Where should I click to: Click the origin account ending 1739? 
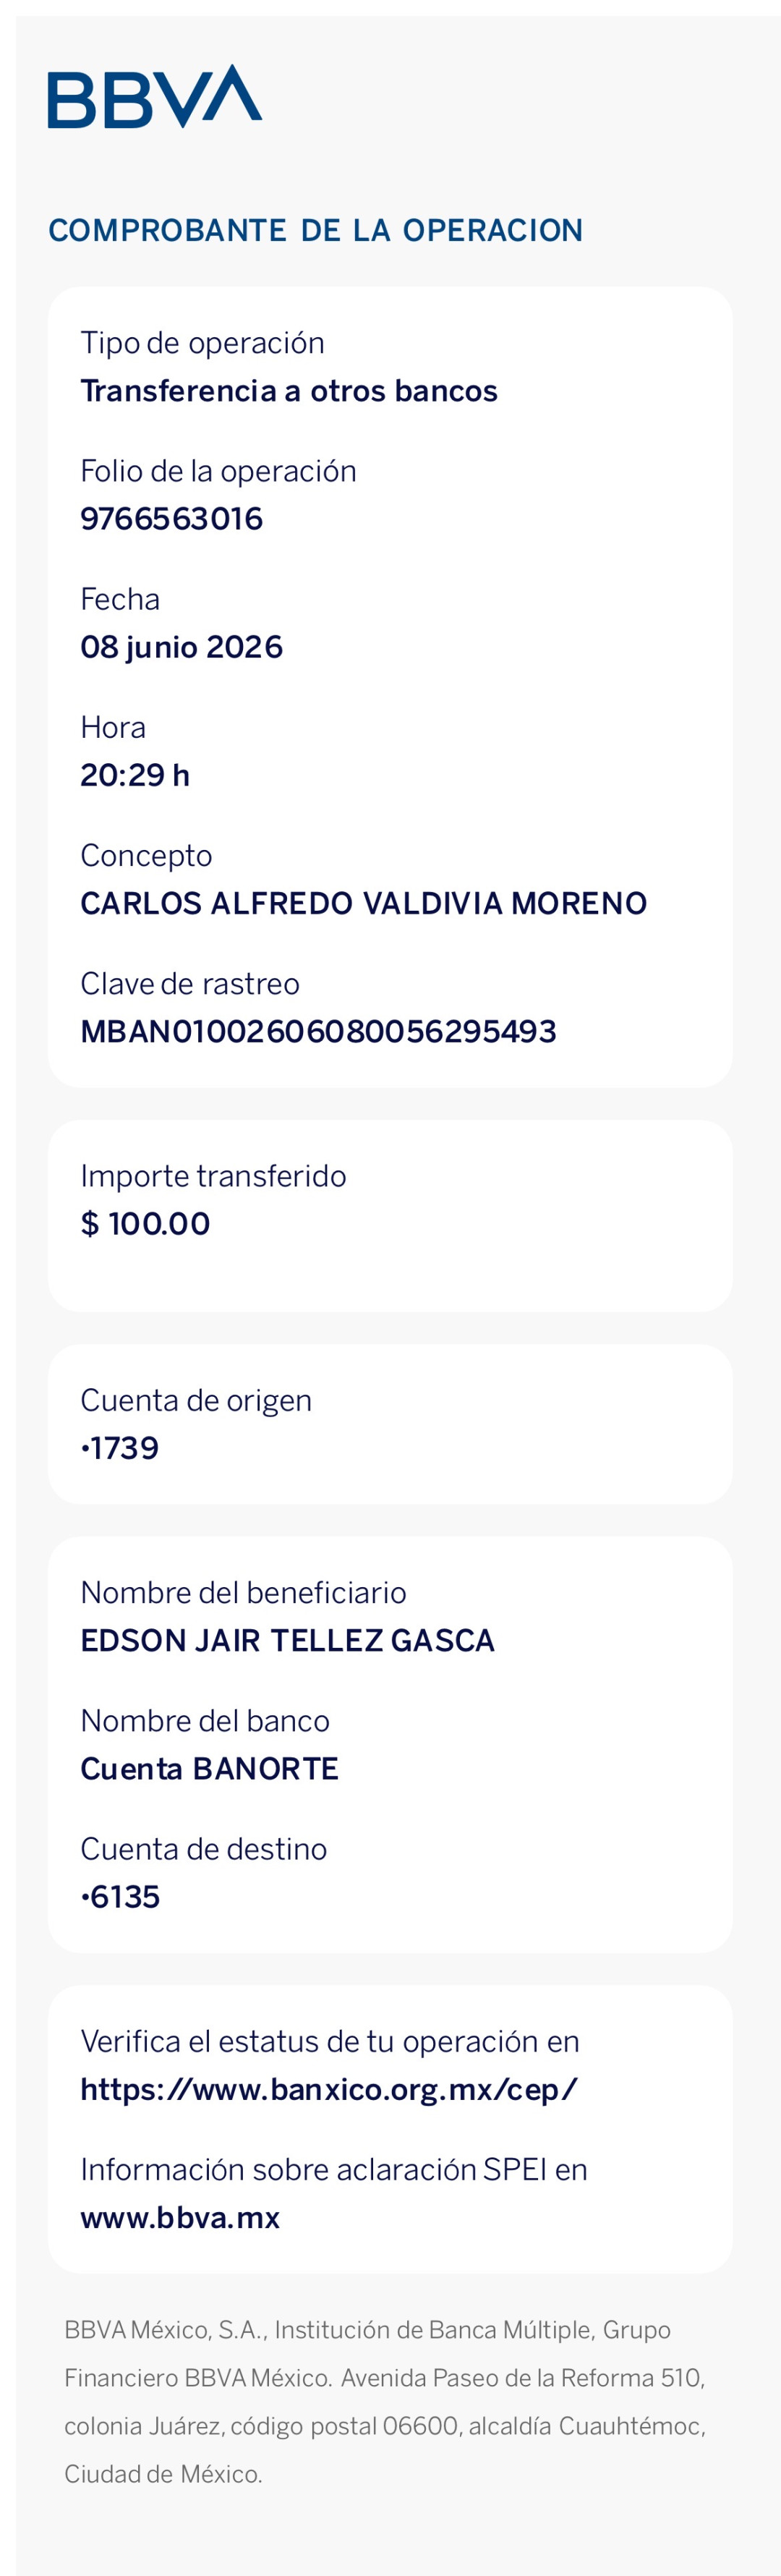tap(120, 1448)
